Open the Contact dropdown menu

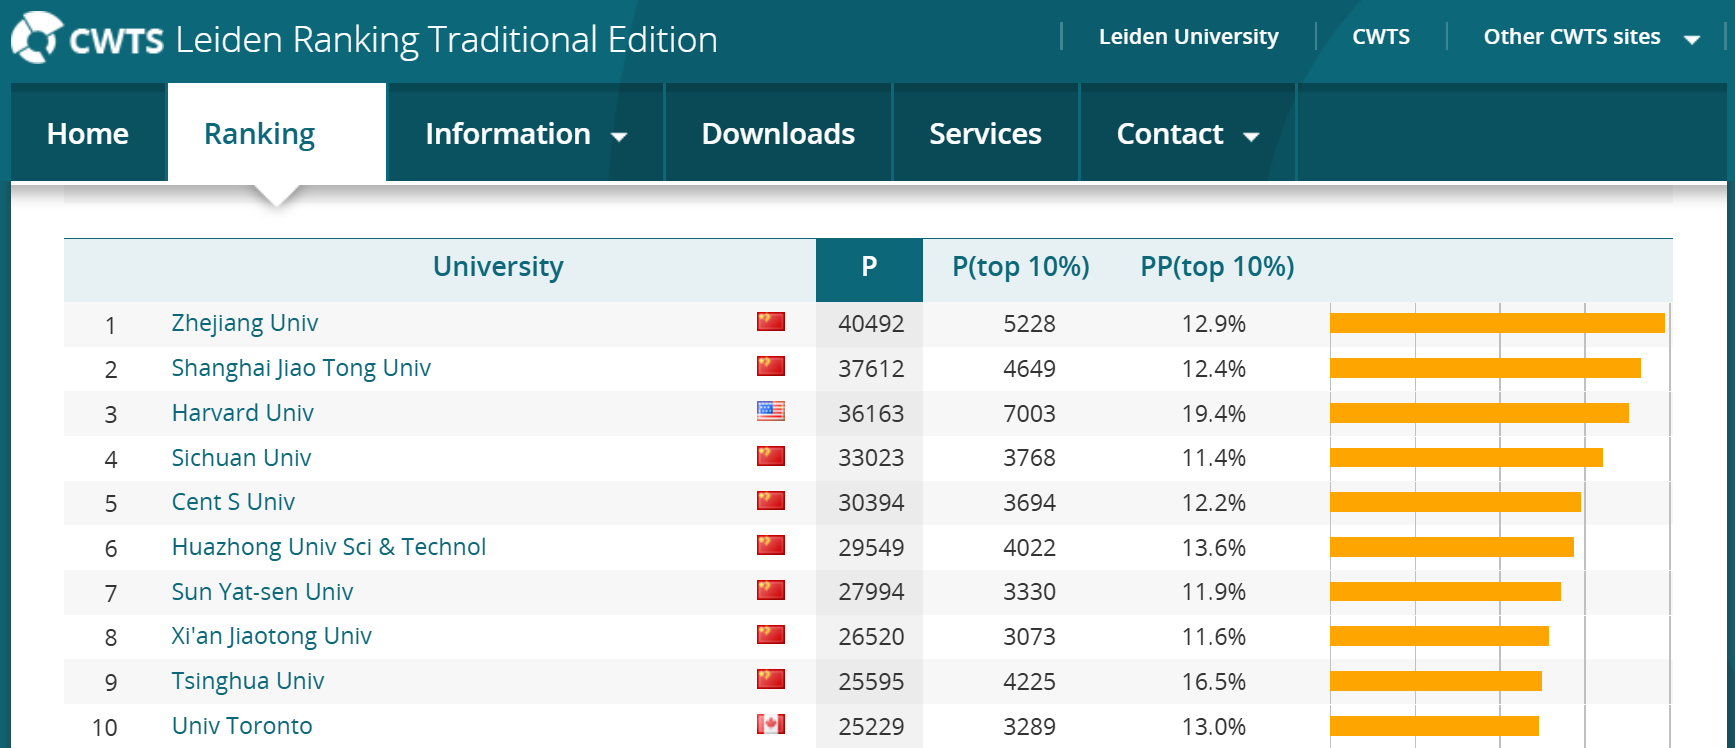coord(1187,134)
